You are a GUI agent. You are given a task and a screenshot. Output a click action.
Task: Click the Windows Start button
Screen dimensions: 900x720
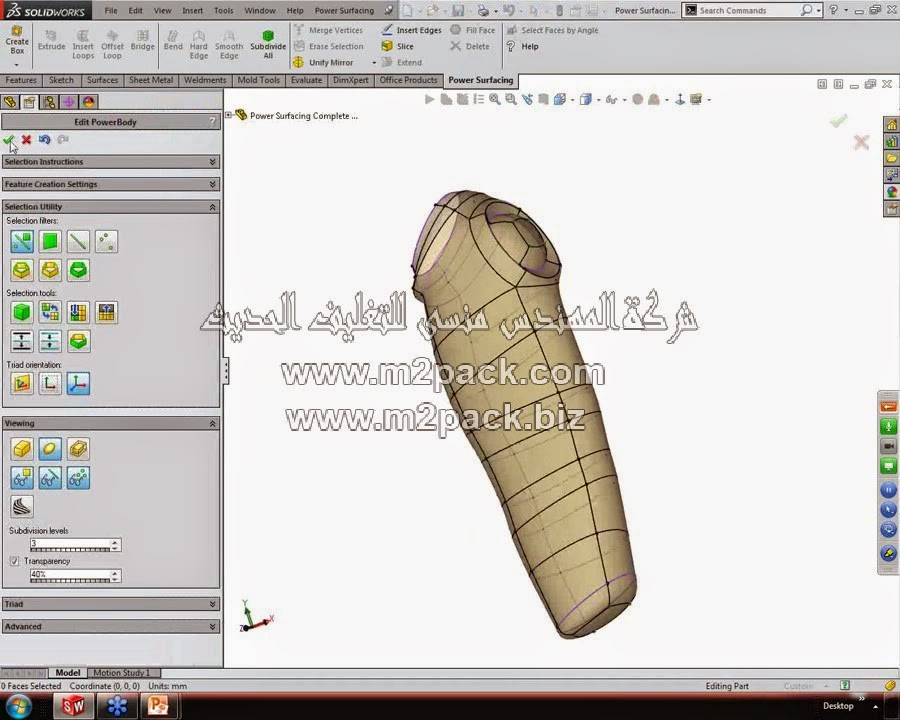(17, 706)
